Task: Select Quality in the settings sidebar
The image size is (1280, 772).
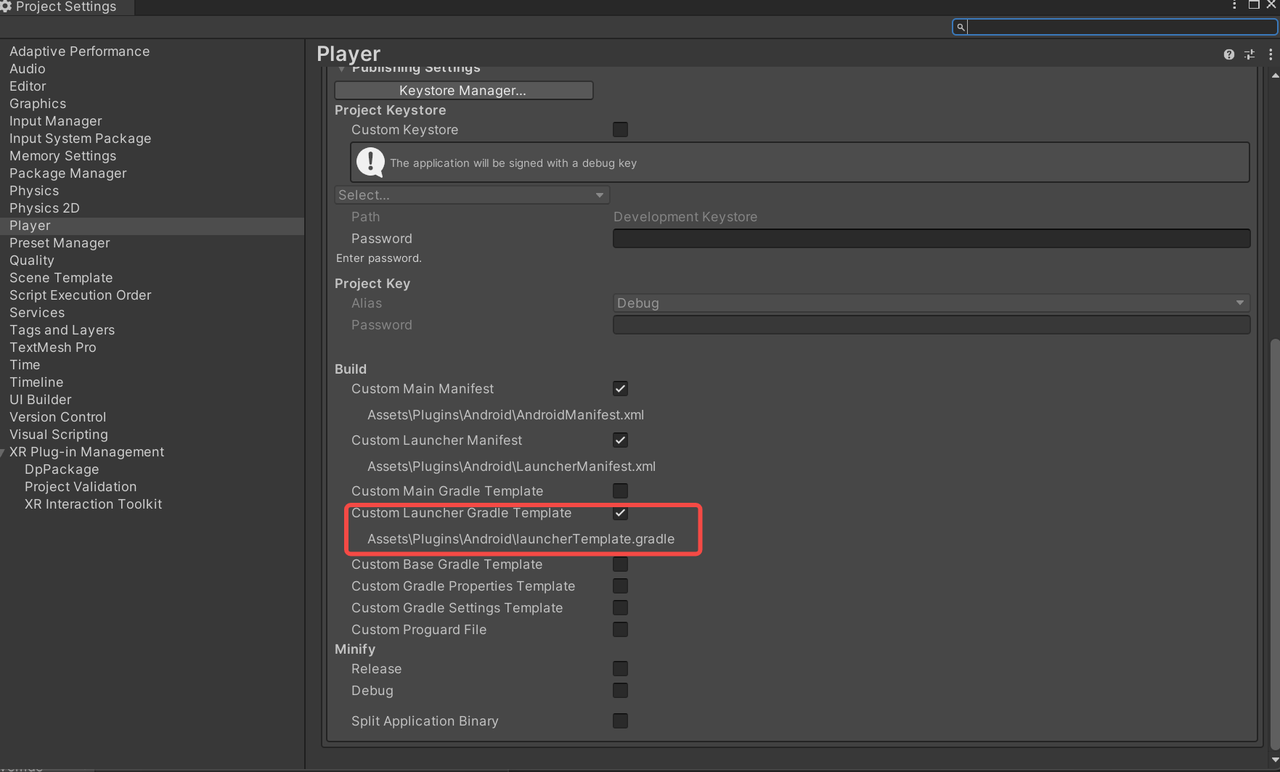Action: [31, 260]
